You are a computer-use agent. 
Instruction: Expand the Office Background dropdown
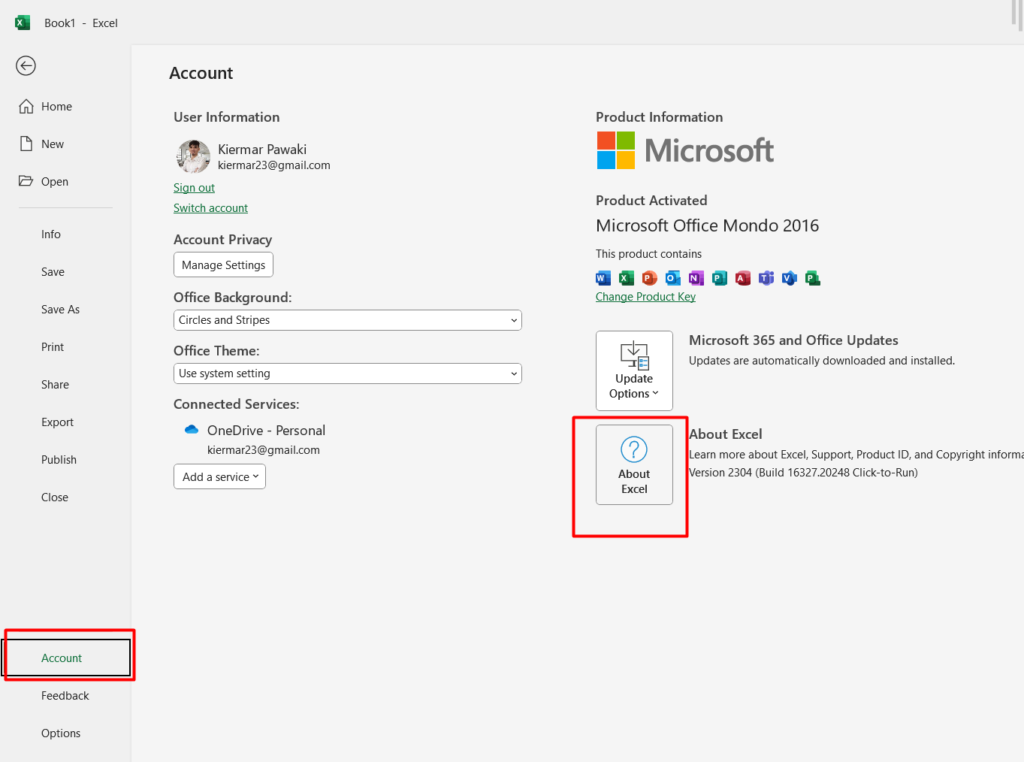[x=347, y=320]
